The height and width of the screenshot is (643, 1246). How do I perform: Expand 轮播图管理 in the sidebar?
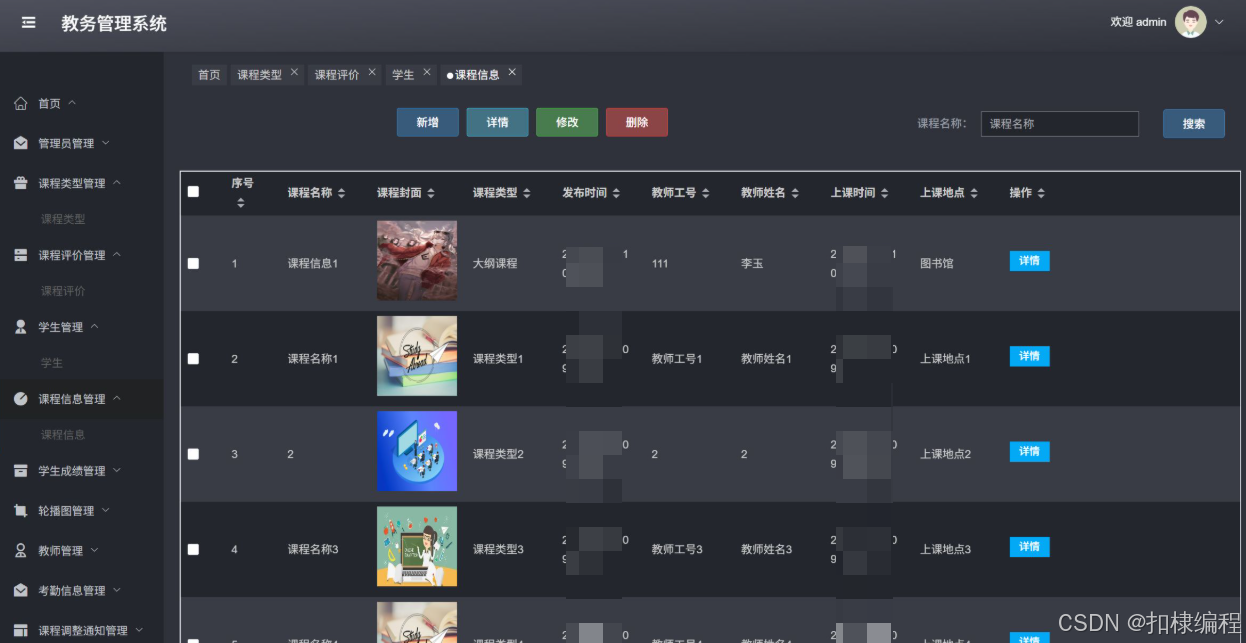point(105,511)
